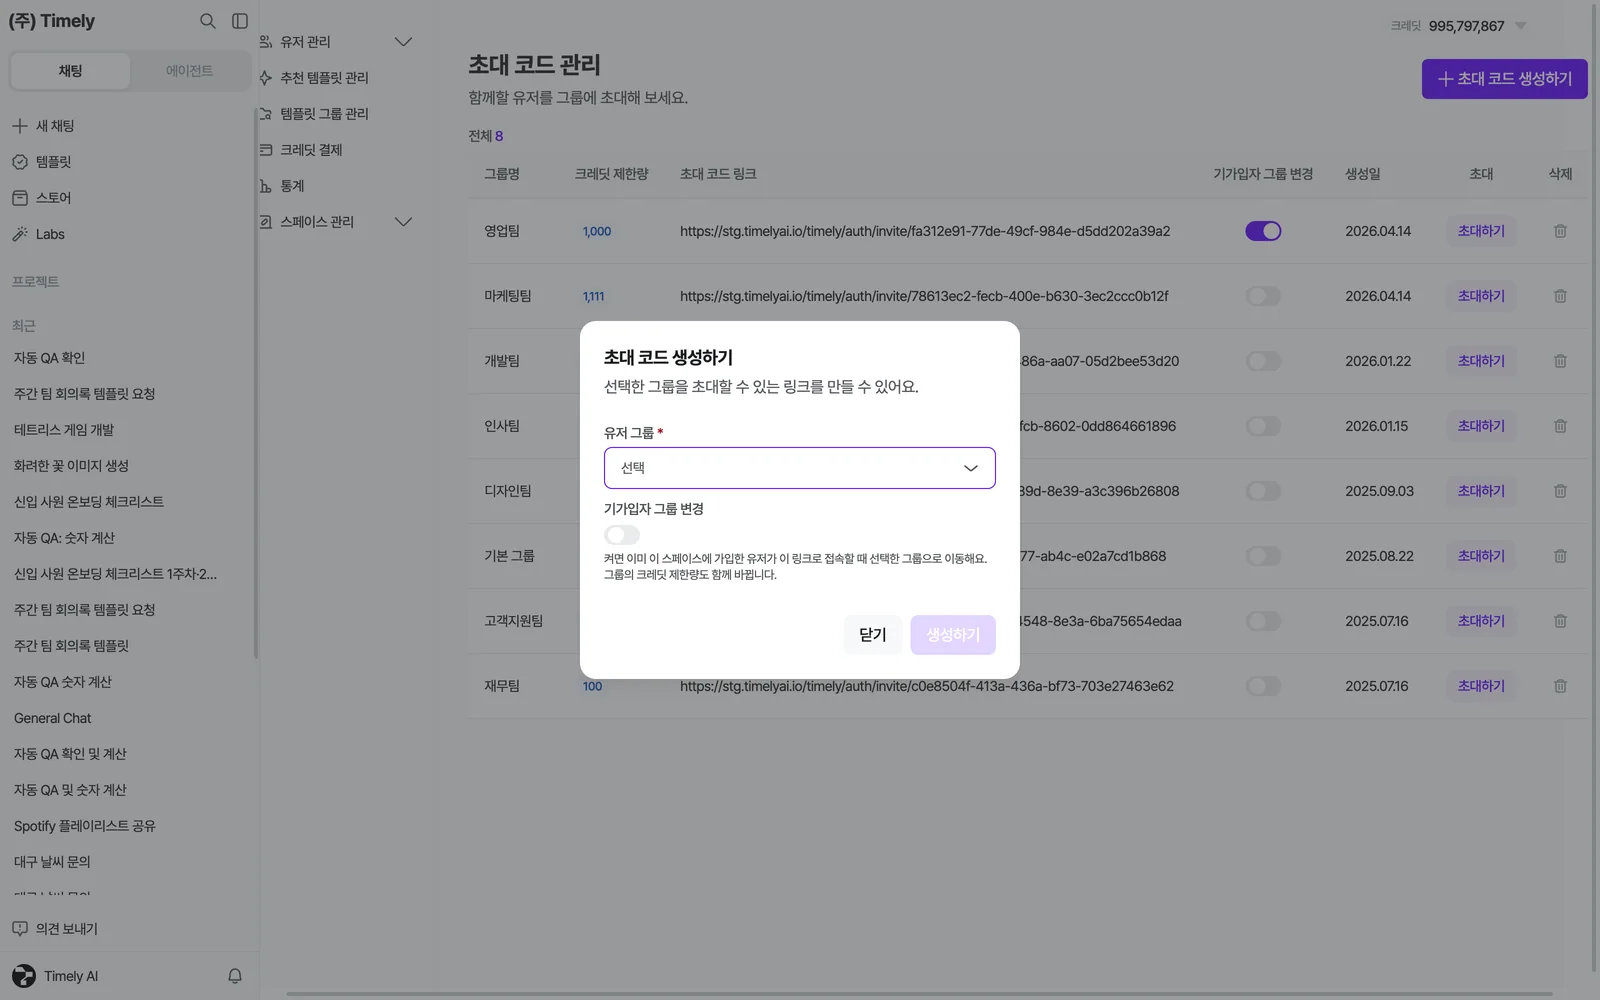The width and height of the screenshot is (1600, 1000).
Task: Open the 템플릿 sidebar icon
Action: pyautogui.click(x=20, y=162)
